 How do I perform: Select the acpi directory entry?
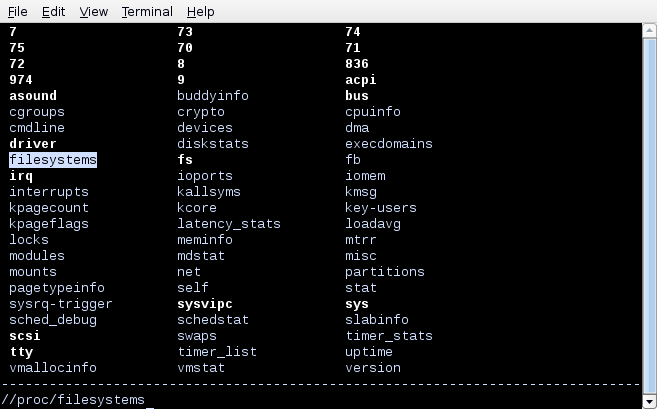360,80
